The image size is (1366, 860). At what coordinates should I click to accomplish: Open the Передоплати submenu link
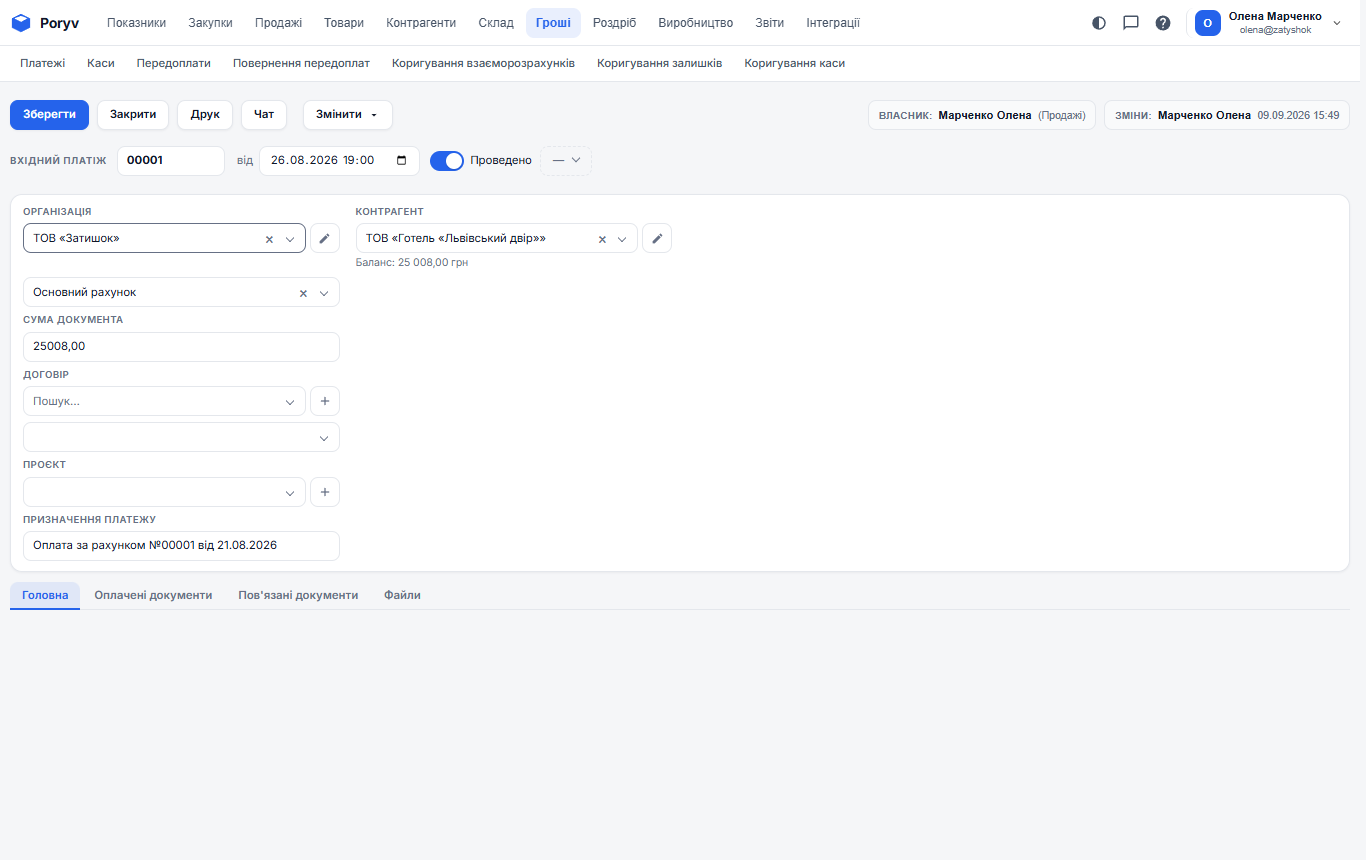pos(174,63)
